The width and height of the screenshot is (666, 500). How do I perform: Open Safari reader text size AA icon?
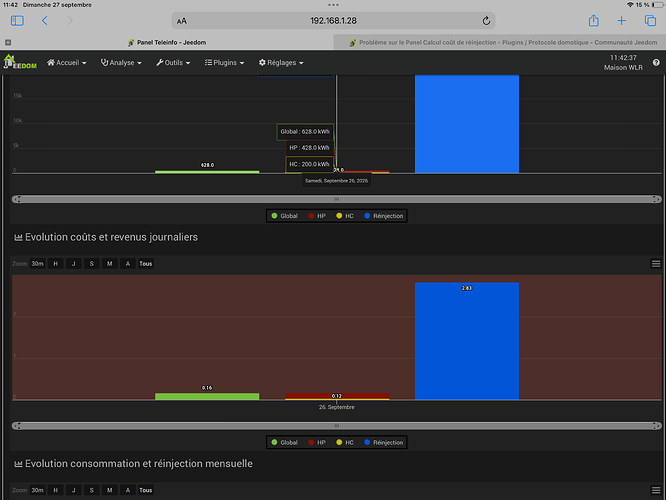(182, 21)
